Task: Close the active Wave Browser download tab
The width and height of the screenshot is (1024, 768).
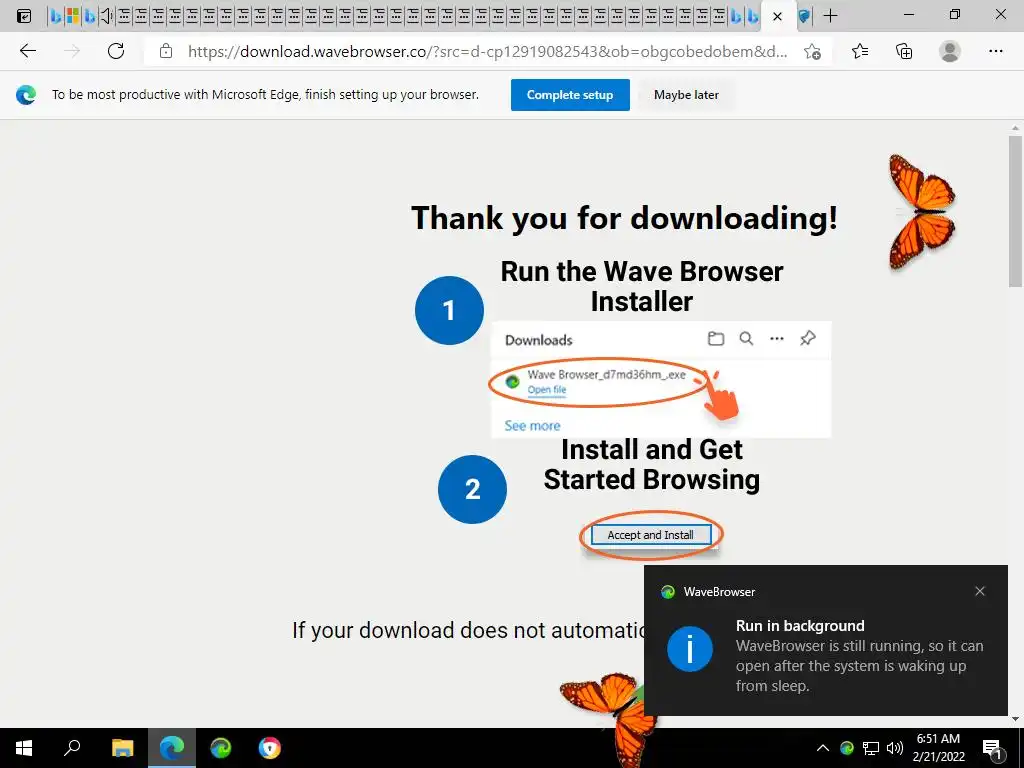Action: (x=777, y=16)
